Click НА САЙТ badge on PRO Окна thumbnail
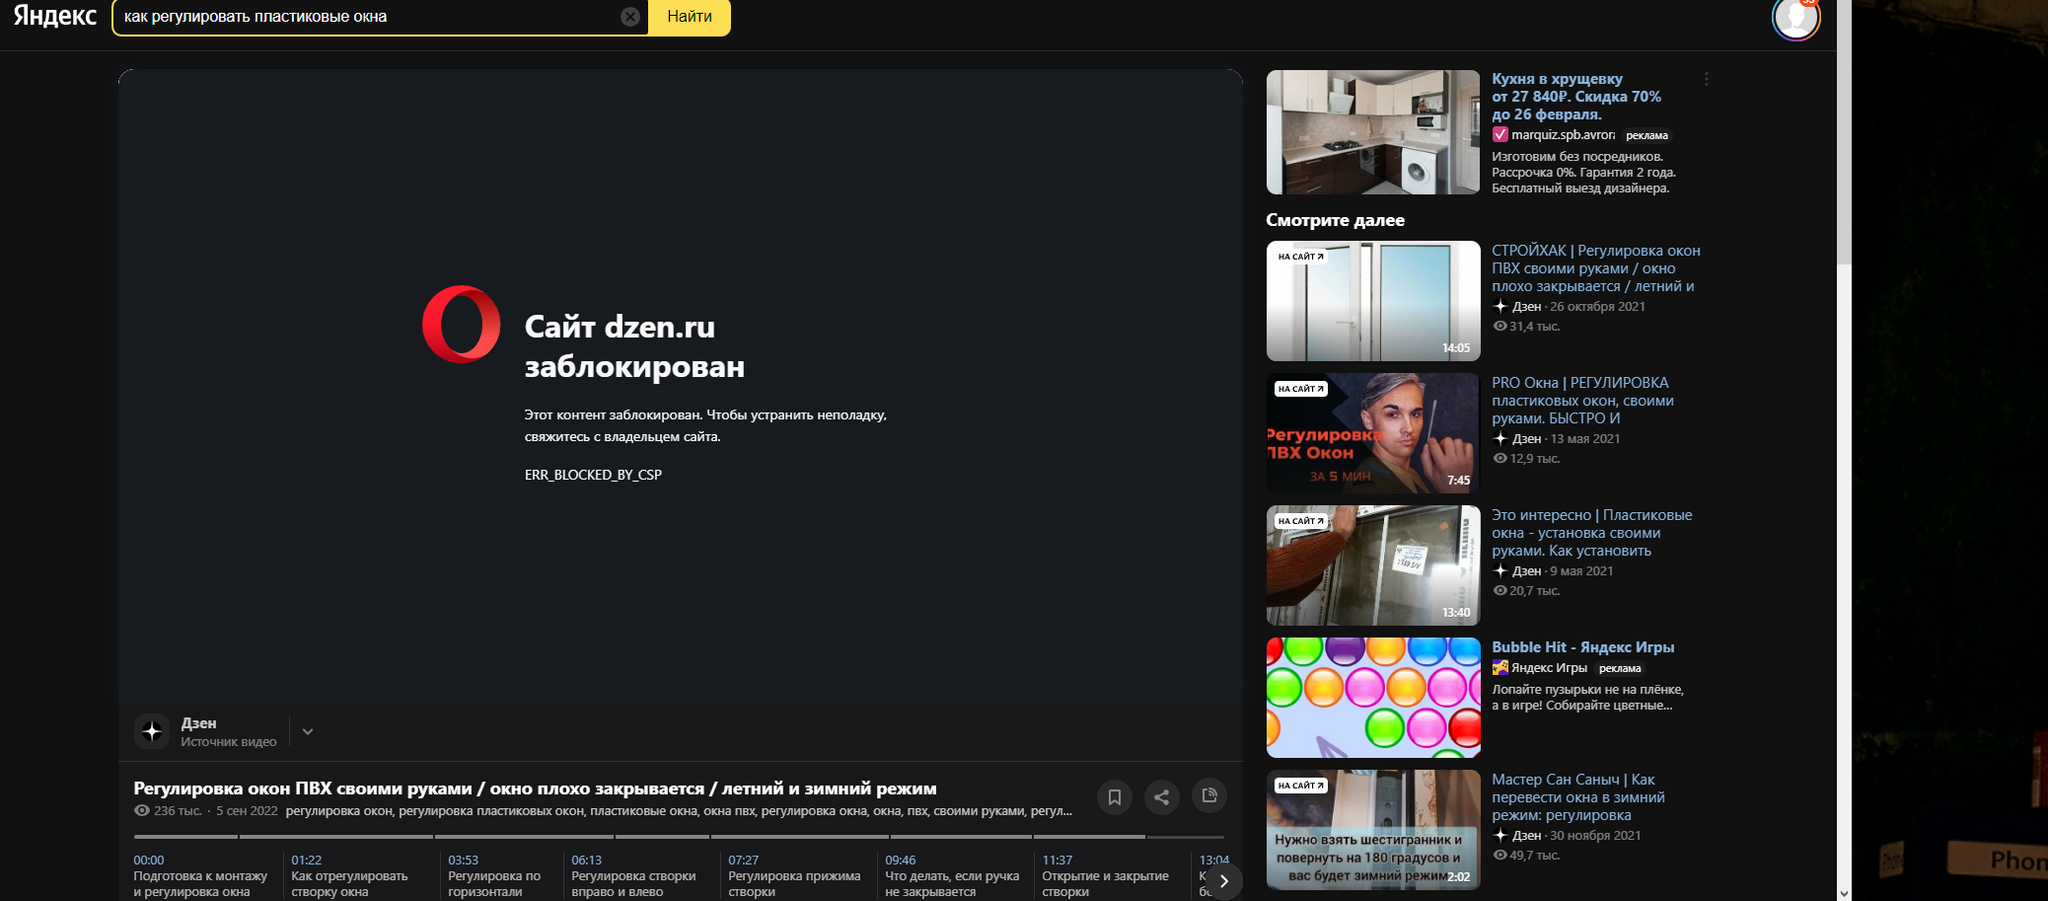2048x901 pixels. (1300, 389)
